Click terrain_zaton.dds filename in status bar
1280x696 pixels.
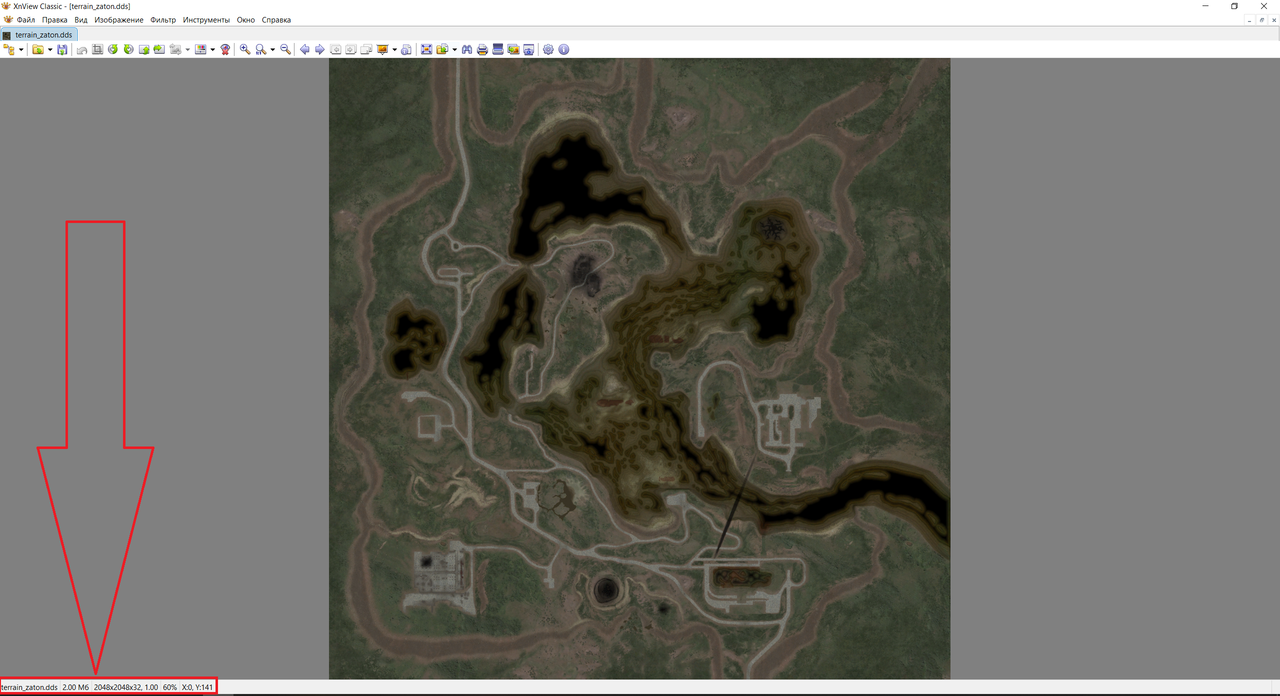click(x=30, y=688)
